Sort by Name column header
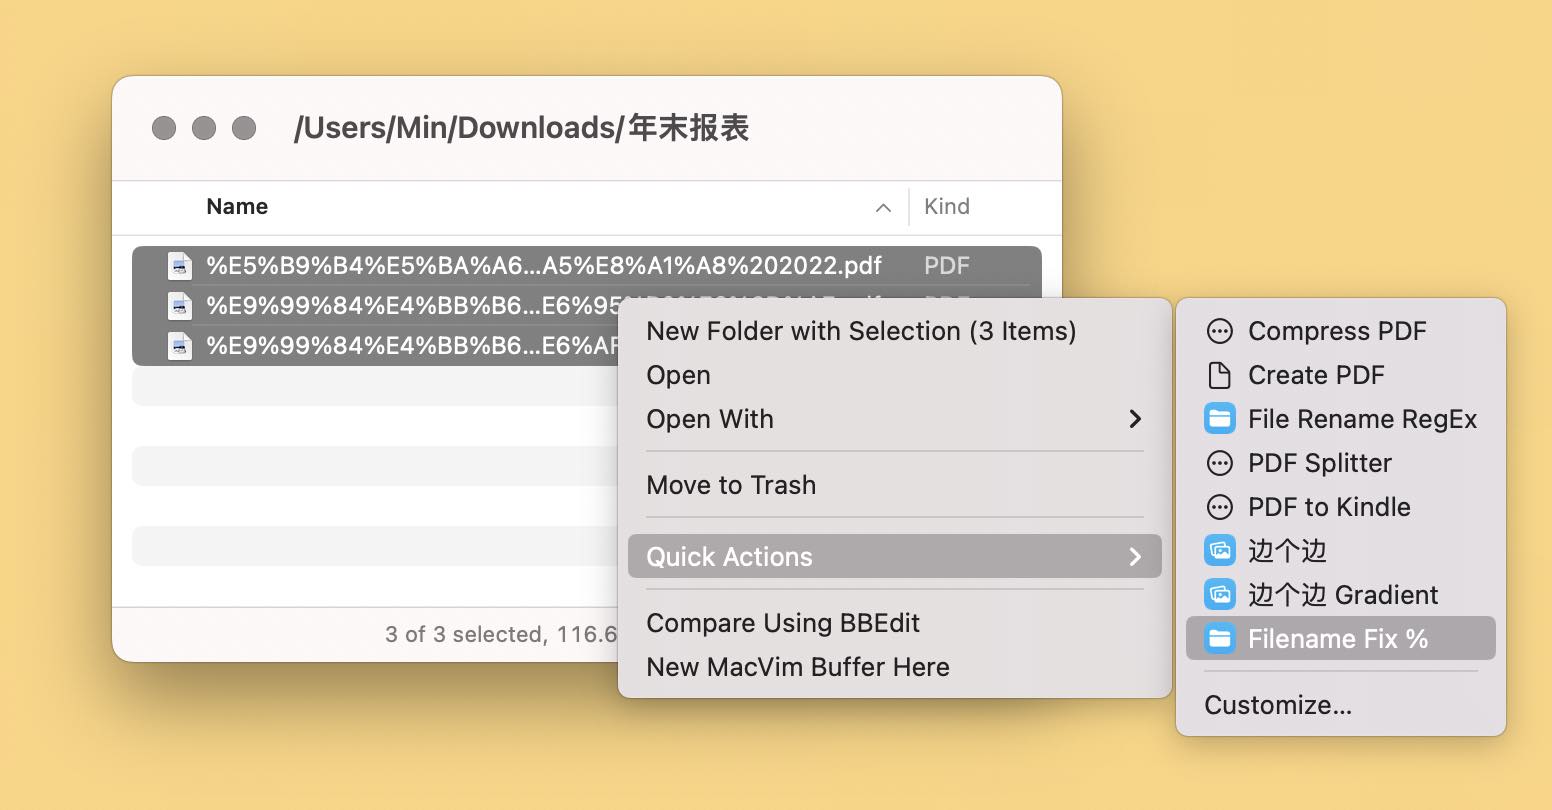 (x=237, y=207)
